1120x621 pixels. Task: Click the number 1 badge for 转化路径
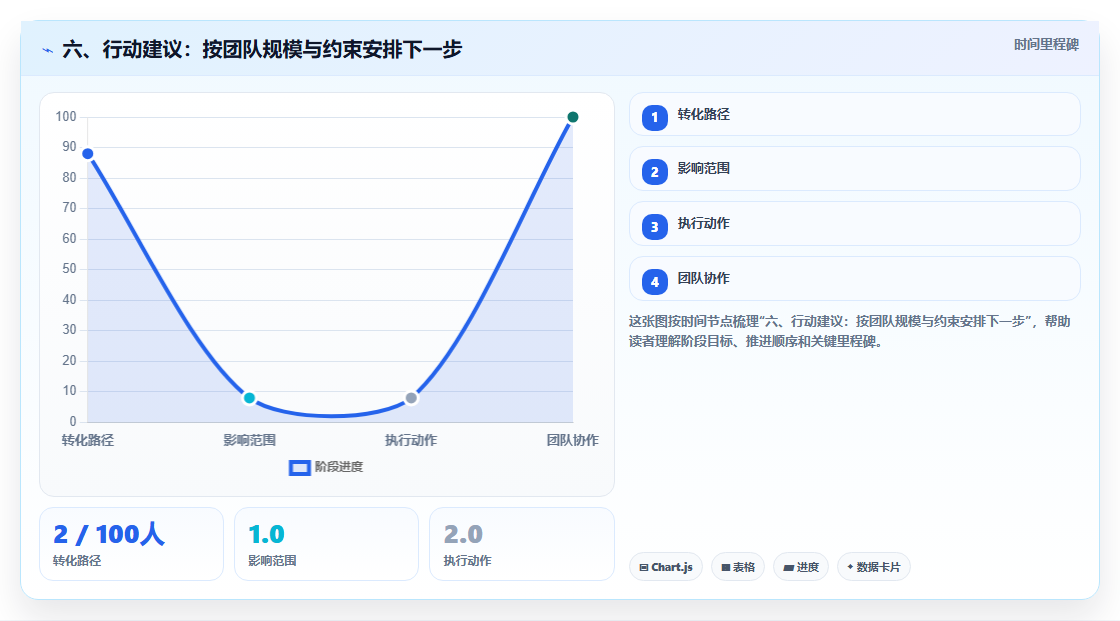[654, 117]
